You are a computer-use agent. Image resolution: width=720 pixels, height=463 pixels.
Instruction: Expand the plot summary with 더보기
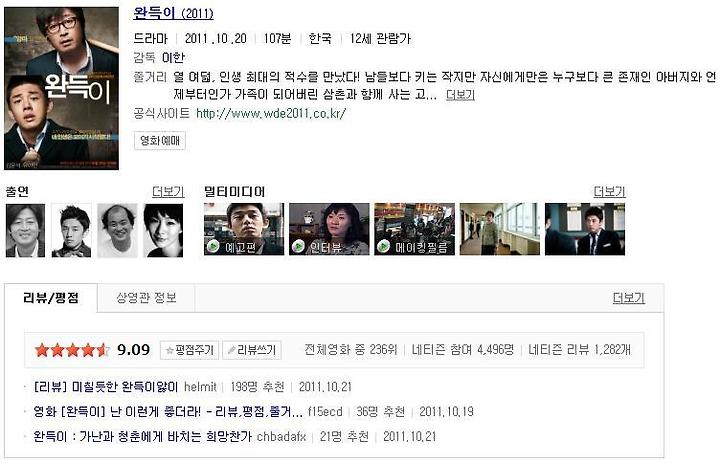460,95
